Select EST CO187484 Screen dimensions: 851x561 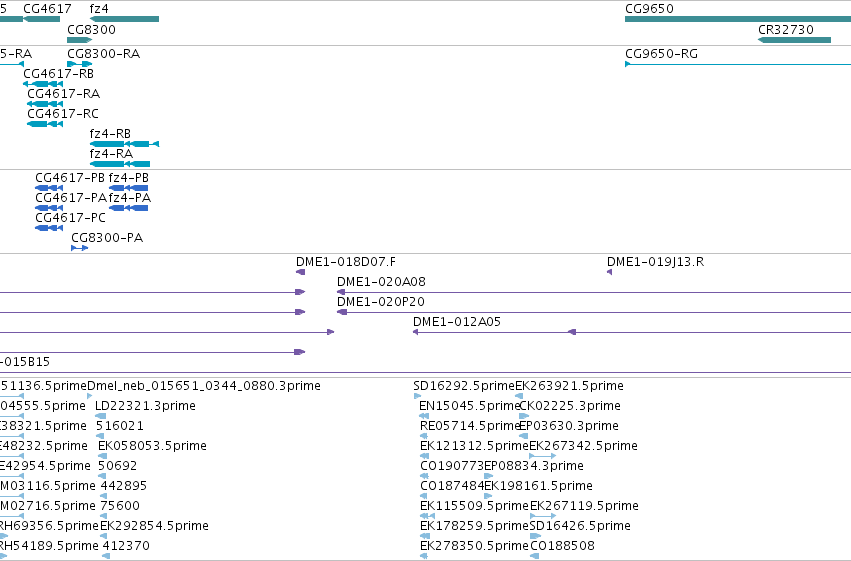point(452,486)
